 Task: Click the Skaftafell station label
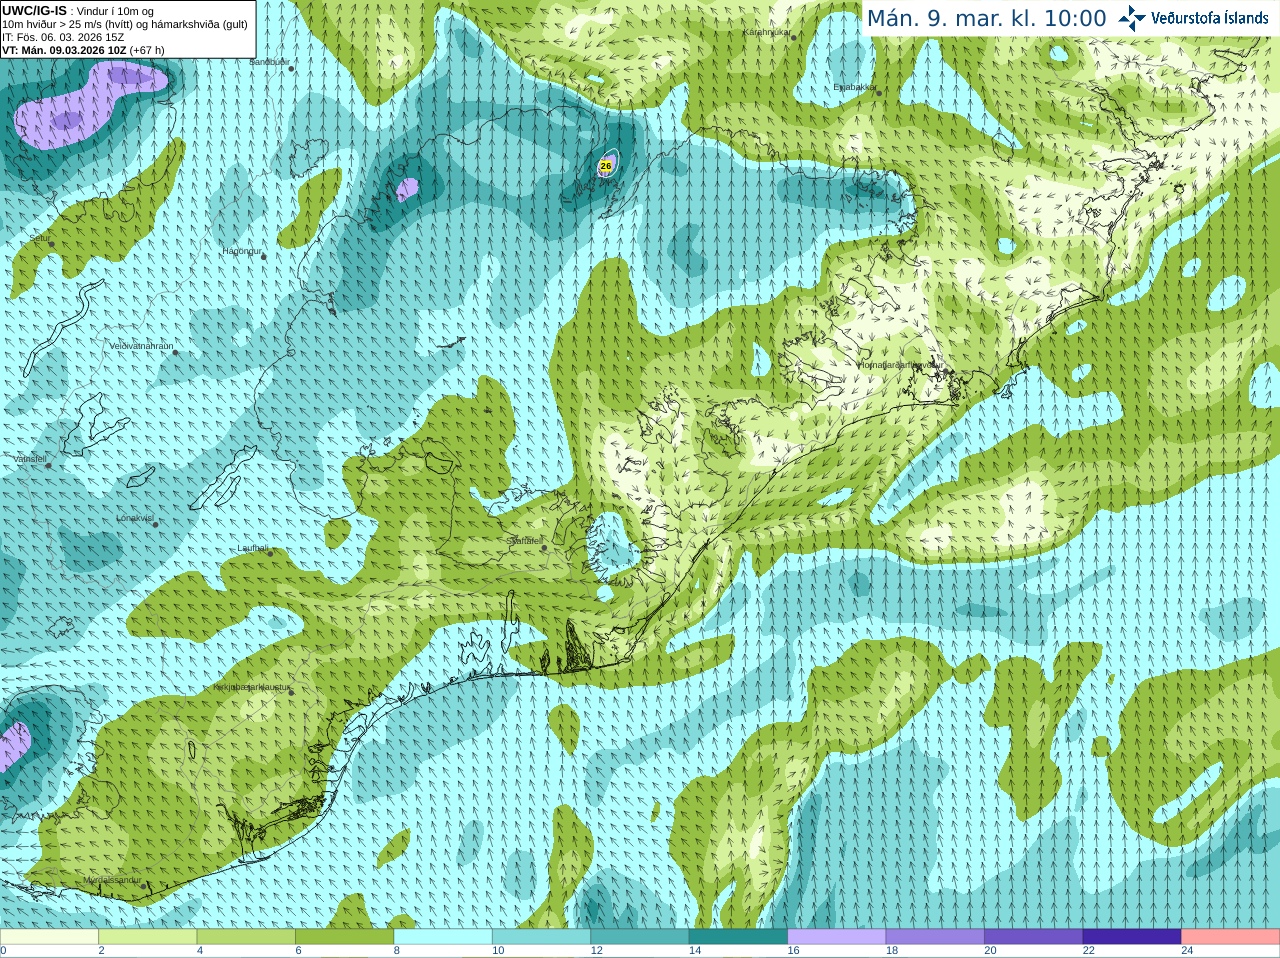(524, 541)
